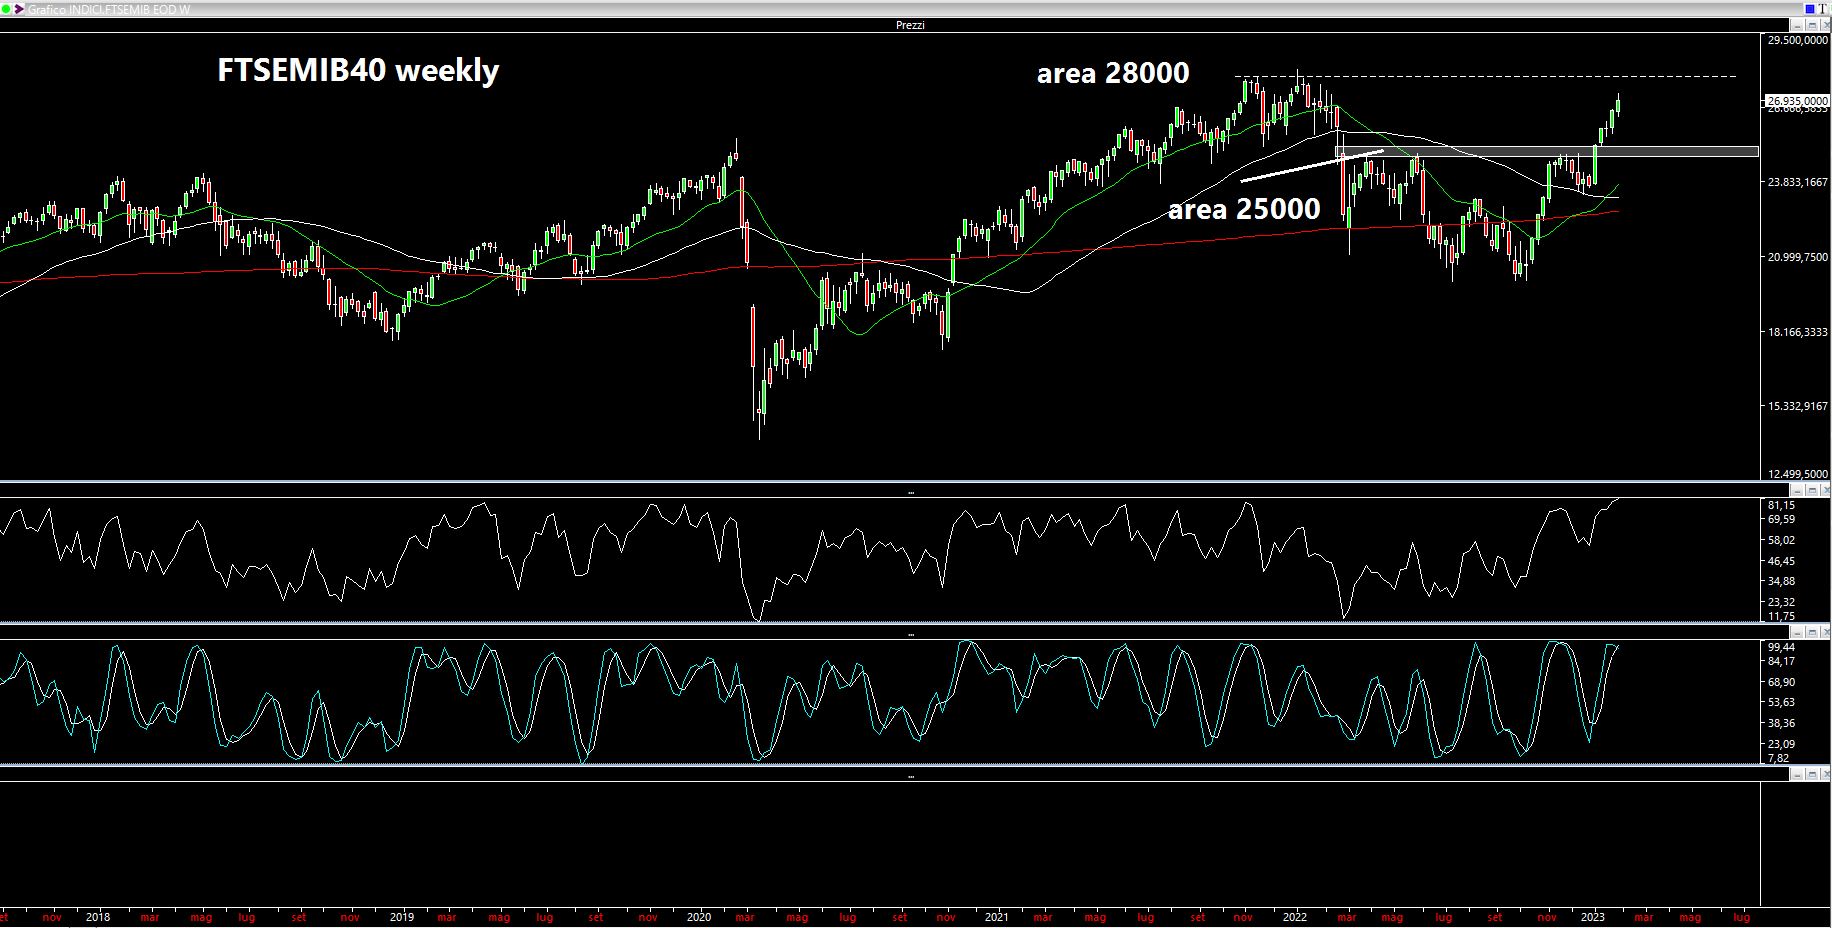
Task: Click the 2022 label on time axis
Action: coord(1294,916)
